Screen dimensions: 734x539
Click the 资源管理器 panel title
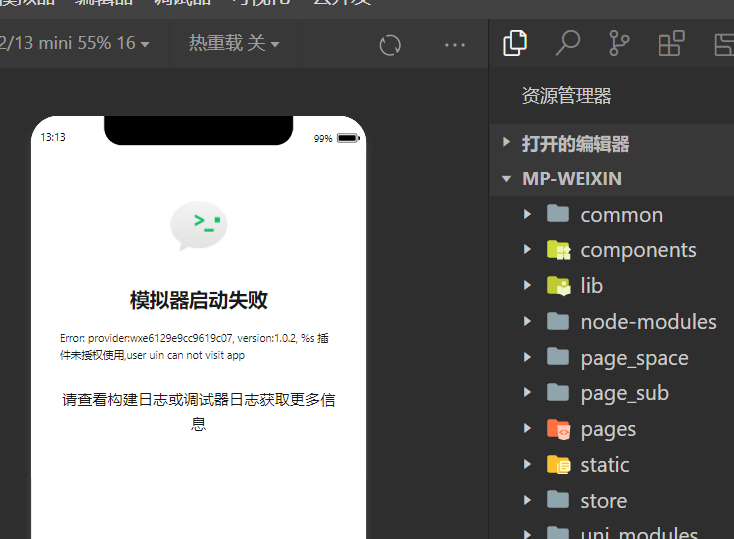coord(566,96)
